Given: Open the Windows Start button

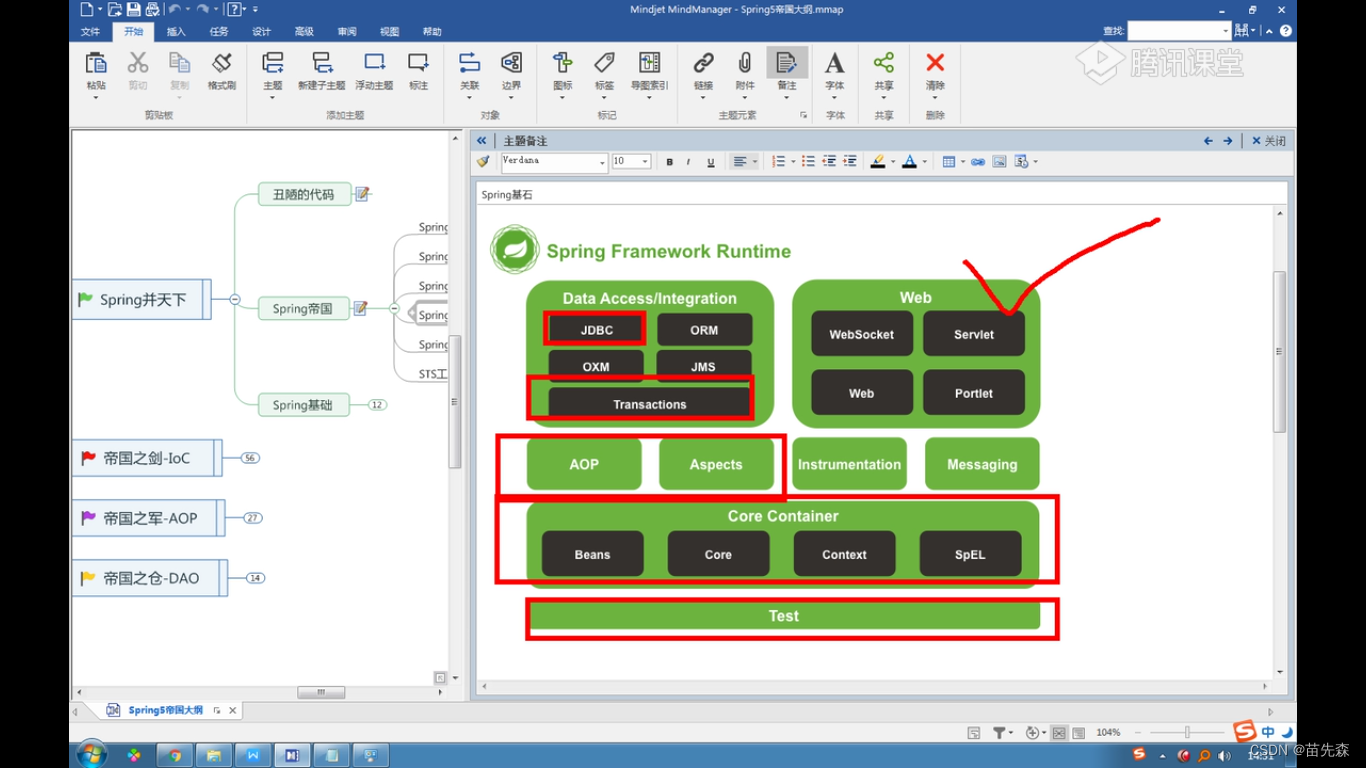Looking at the screenshot, I should pyautogui.click(x=91, y=754).
